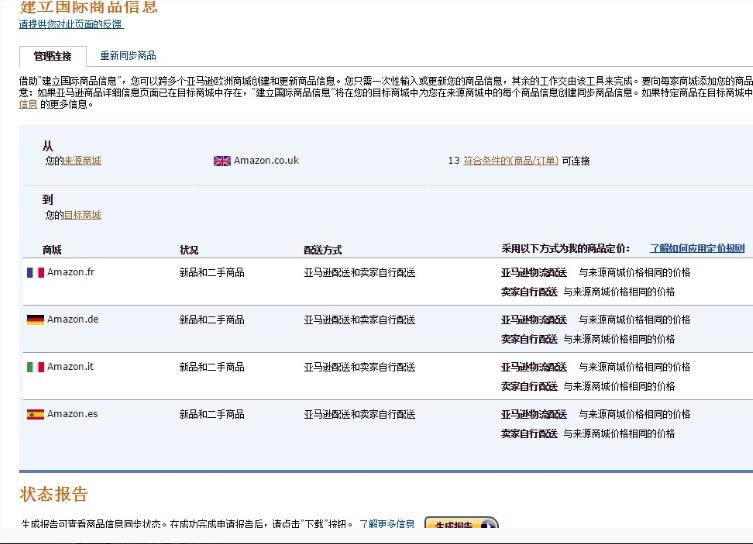Image resolution: width=753 pixels, height=544 pixels.
Task: Click 卖家自行配送 pricing label in Amazon.de row
Action: coord(529,339)
